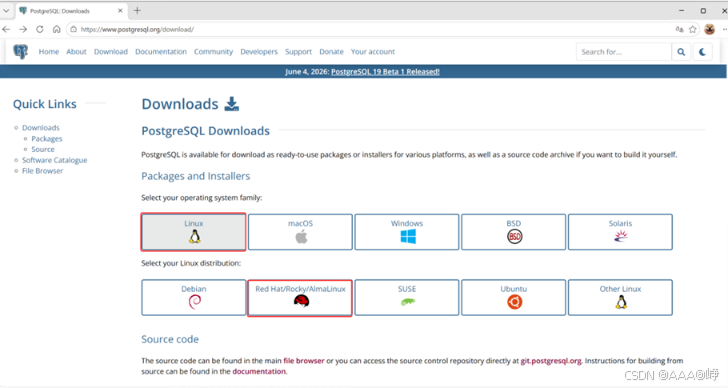Click the browser tab PostgreSQL: Downloads

71,11
